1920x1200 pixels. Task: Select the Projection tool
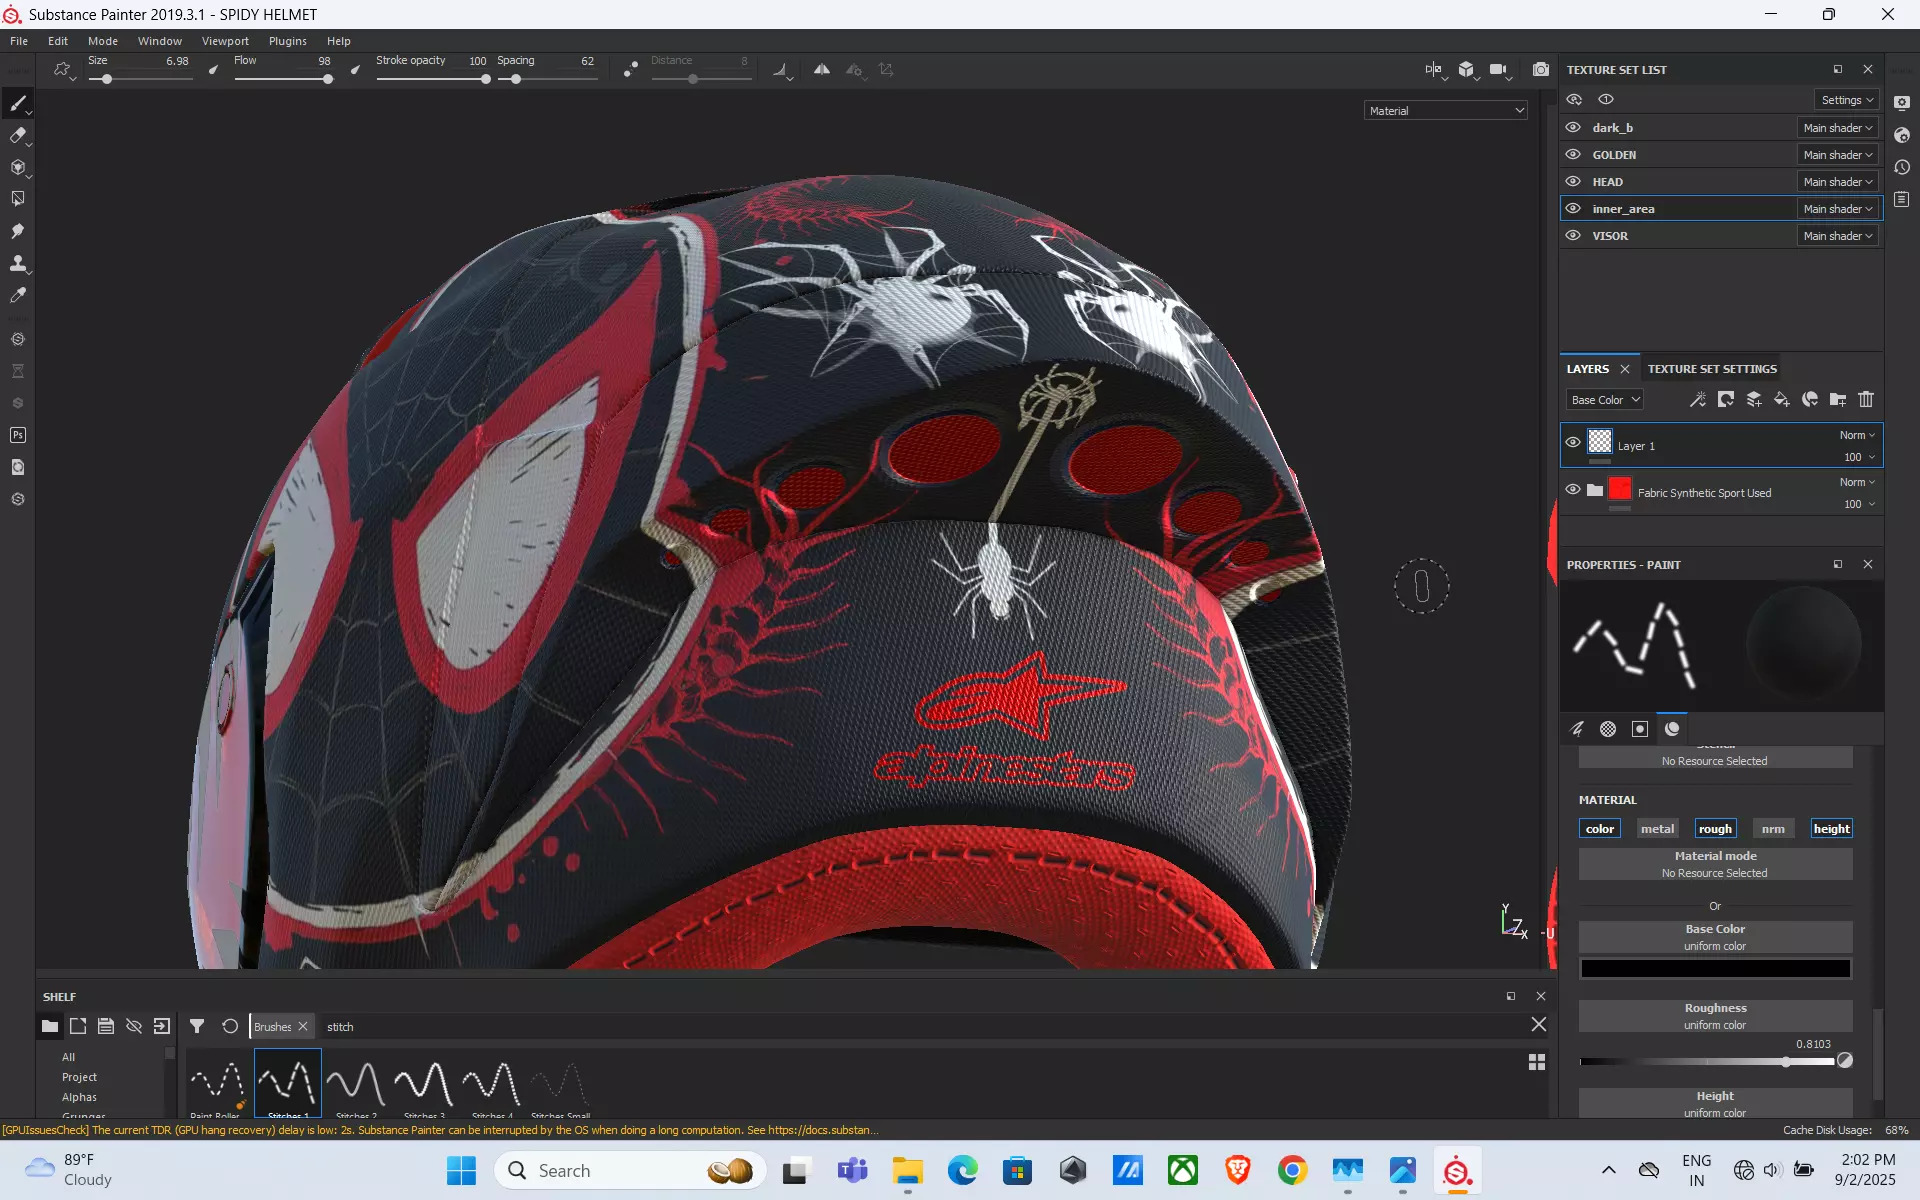(18, 168)
